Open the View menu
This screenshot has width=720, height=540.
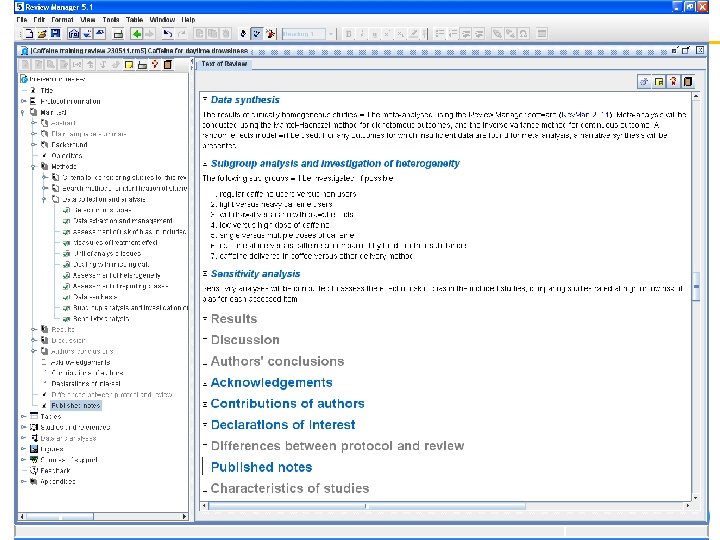click(x=88, y=20)
